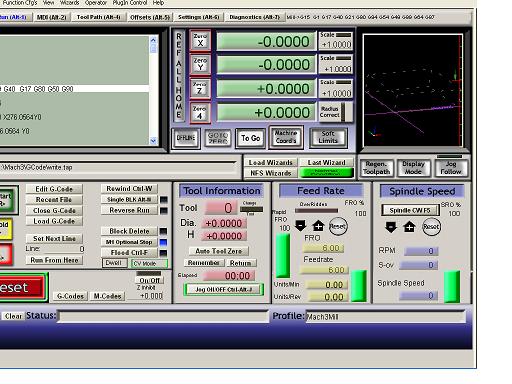Open the Function Cfg's menu
The width and height of the screenshot is (512, 384).
point(20,3)
